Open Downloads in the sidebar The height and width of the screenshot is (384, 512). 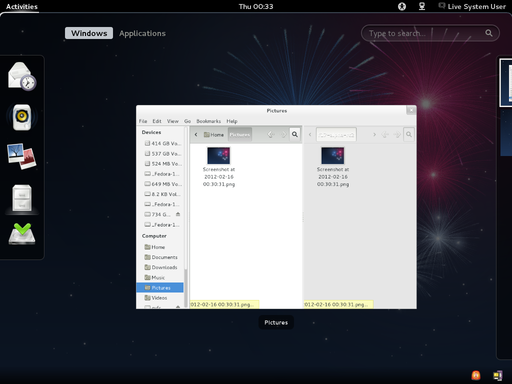point(160,267)
